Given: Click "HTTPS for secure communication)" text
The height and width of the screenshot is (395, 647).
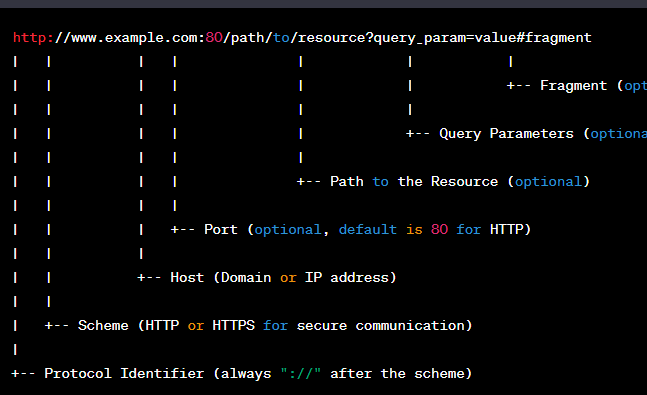Looking at the screenshot, I should click(x=342, y=326).
